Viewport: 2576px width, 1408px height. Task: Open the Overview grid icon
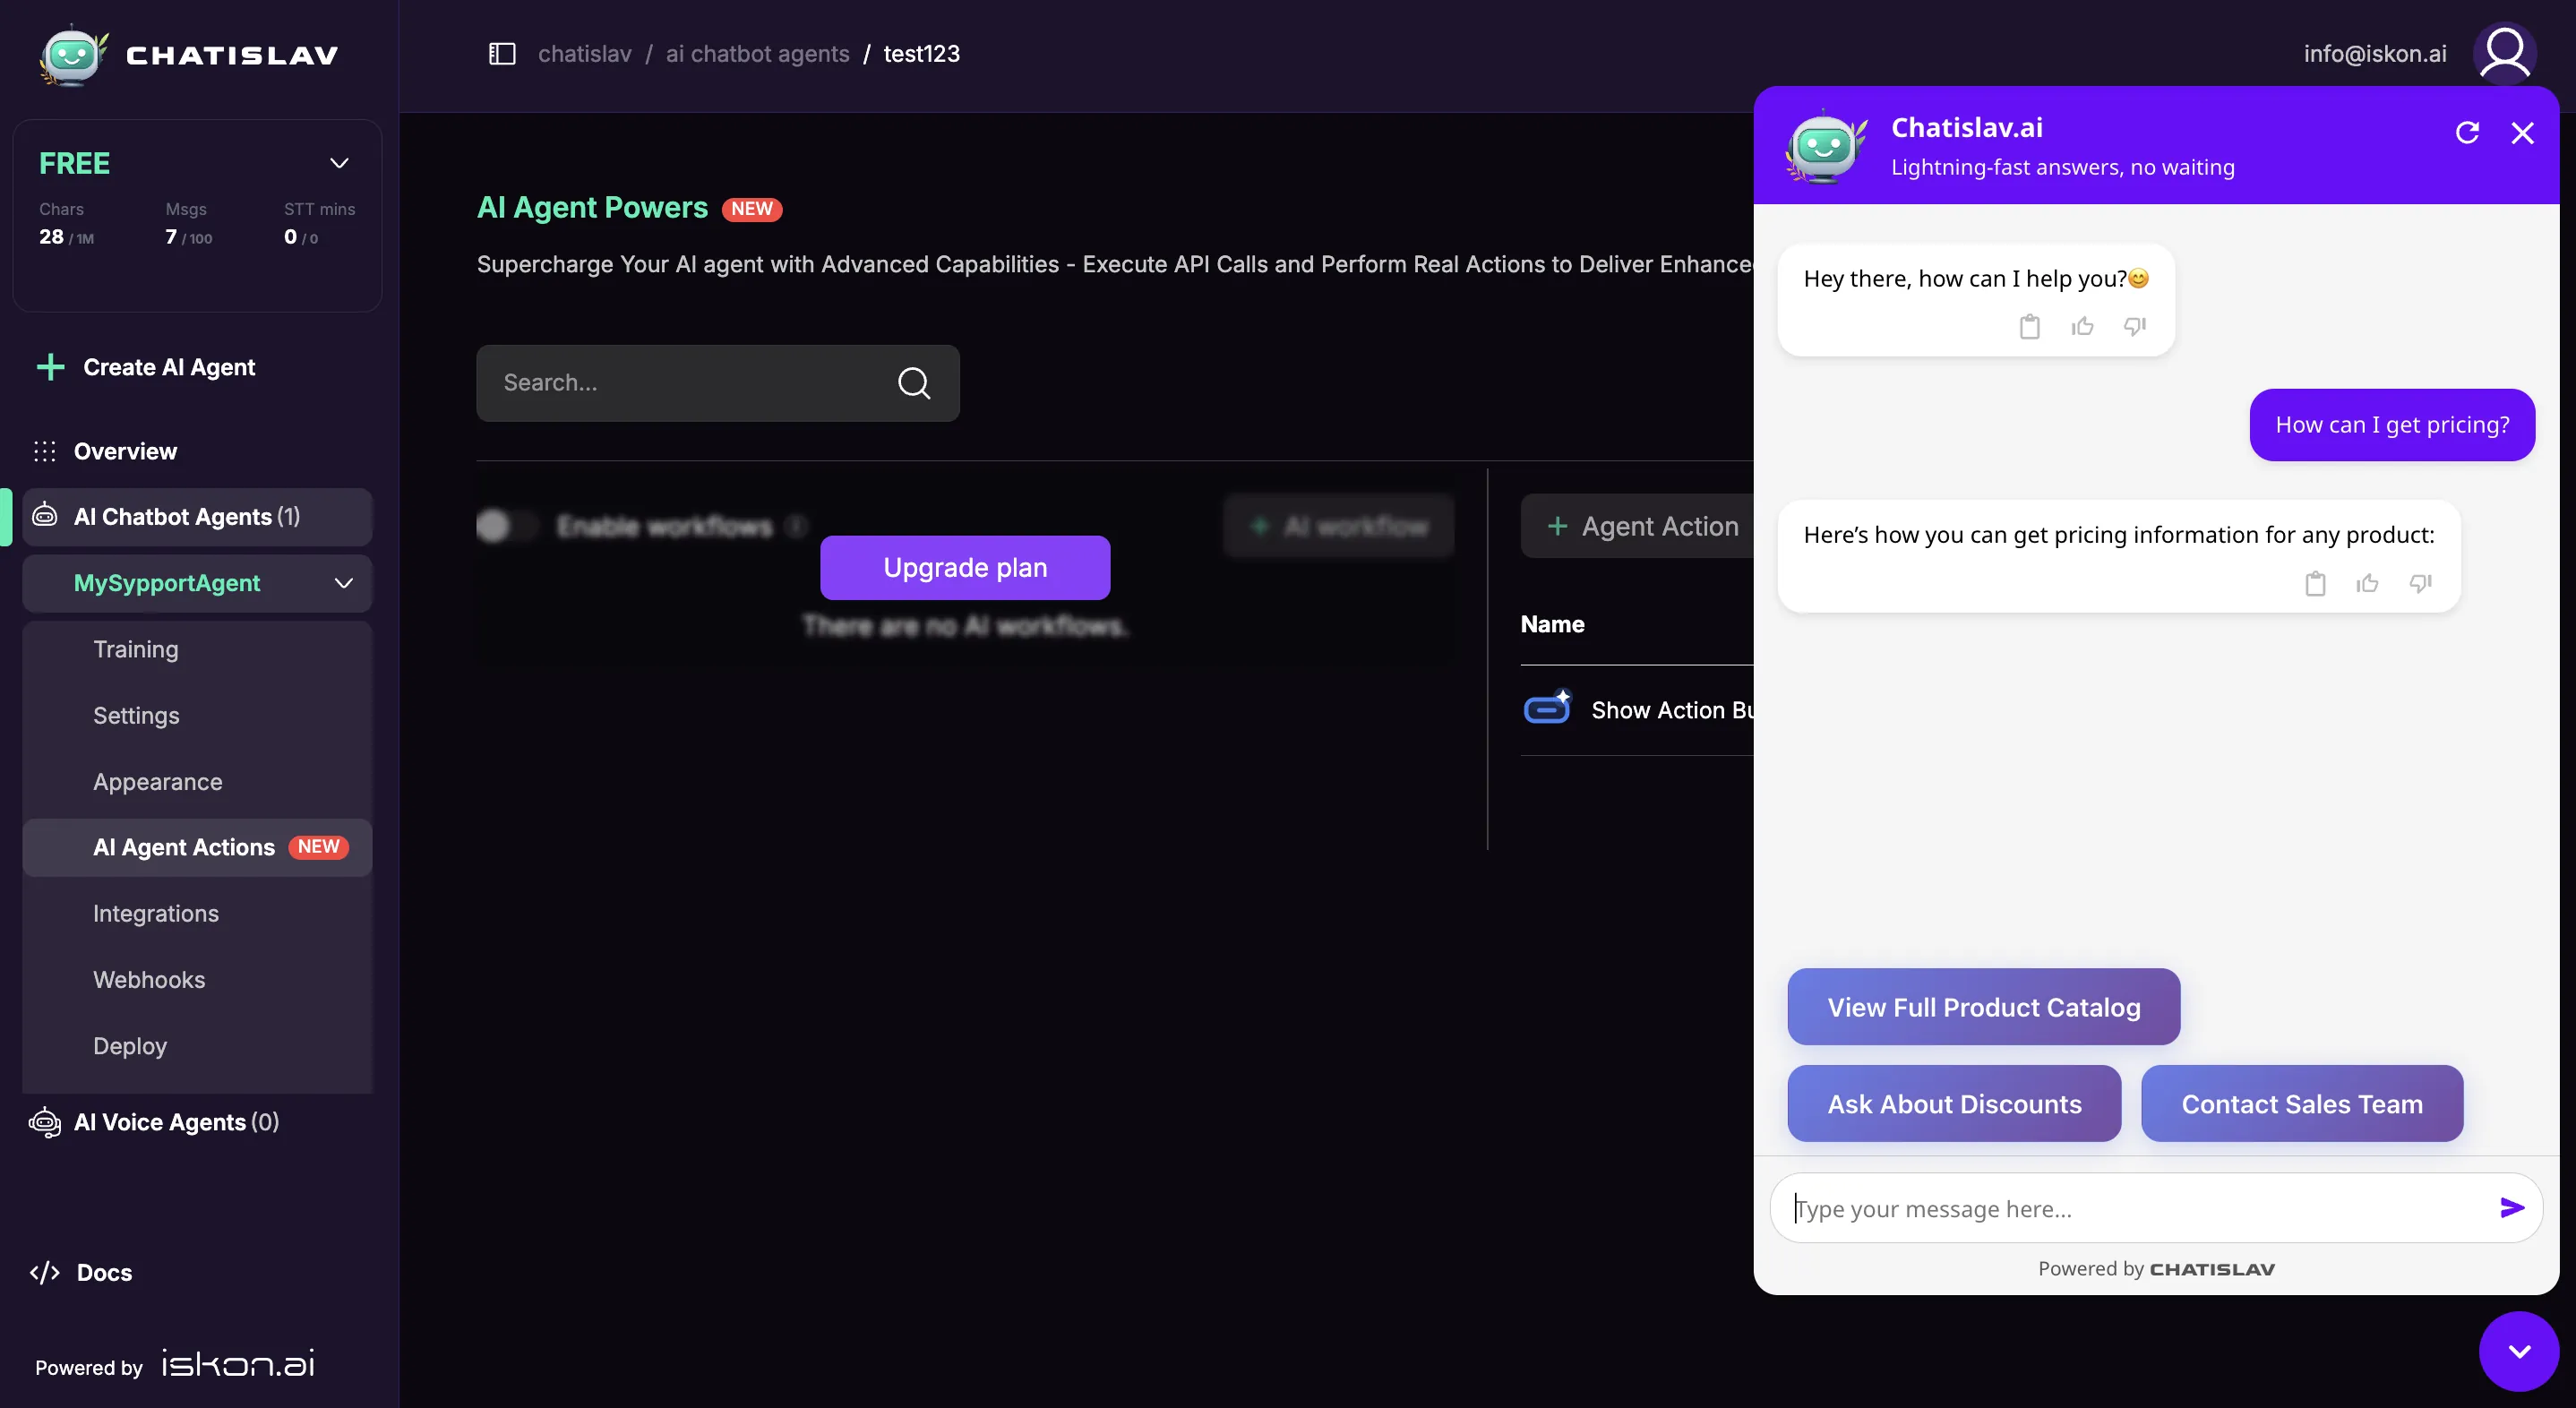(44, 451)
